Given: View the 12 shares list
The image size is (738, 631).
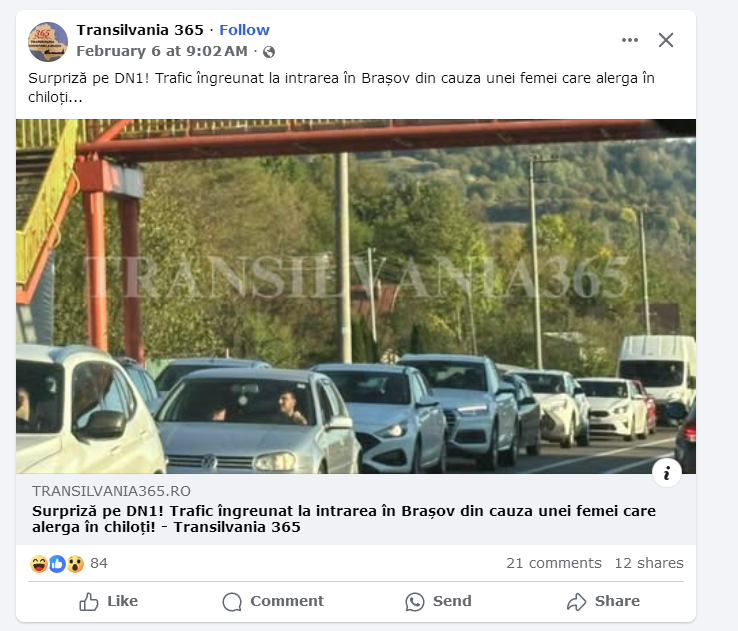Looking at the screenshot, I should tap(649, 563).
